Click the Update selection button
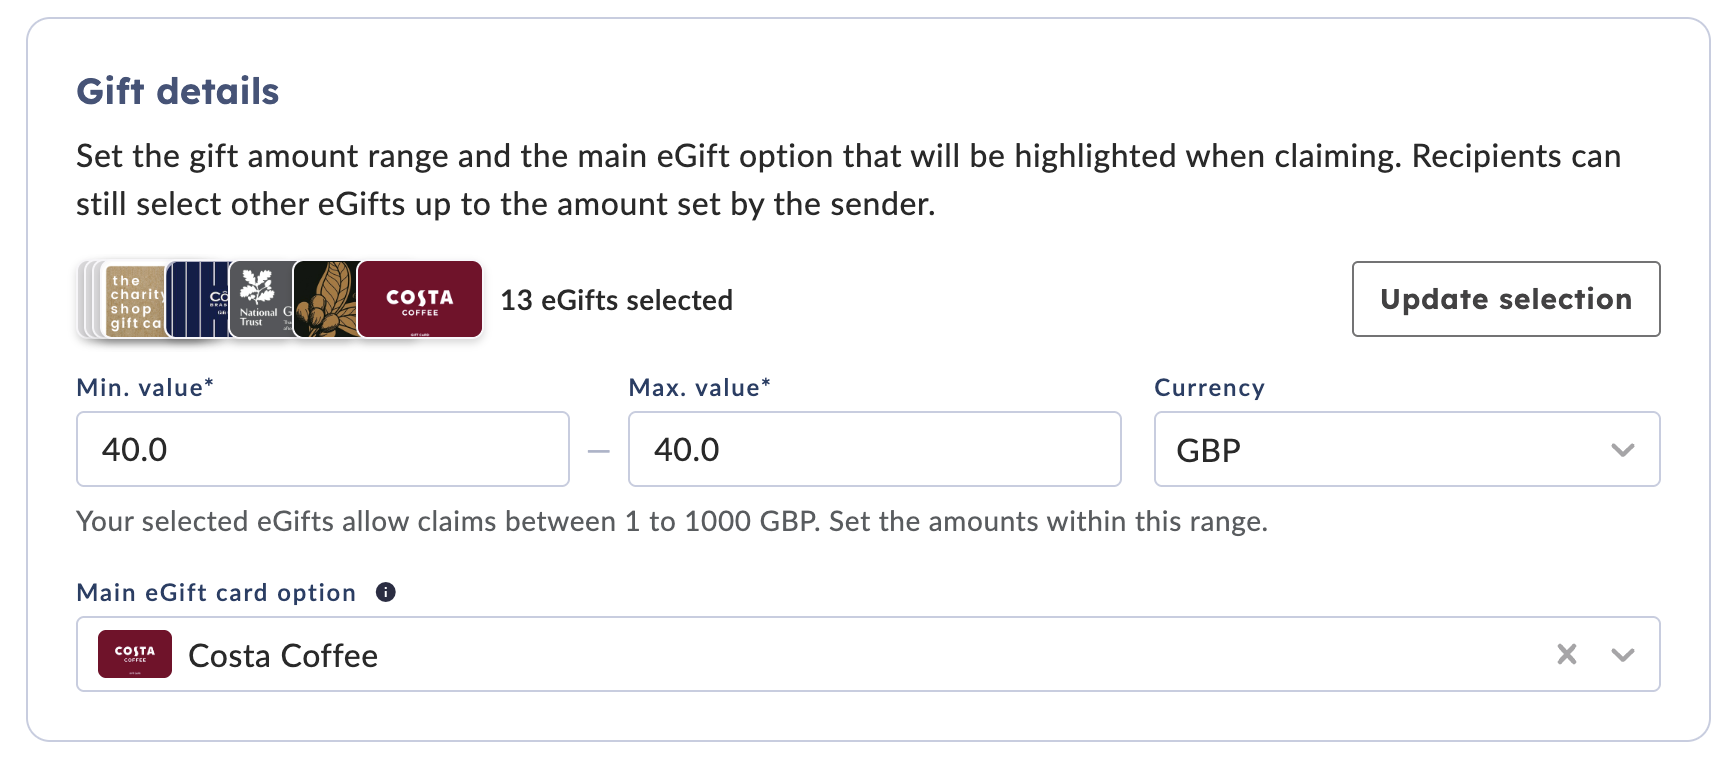 tap(1506, 299)
